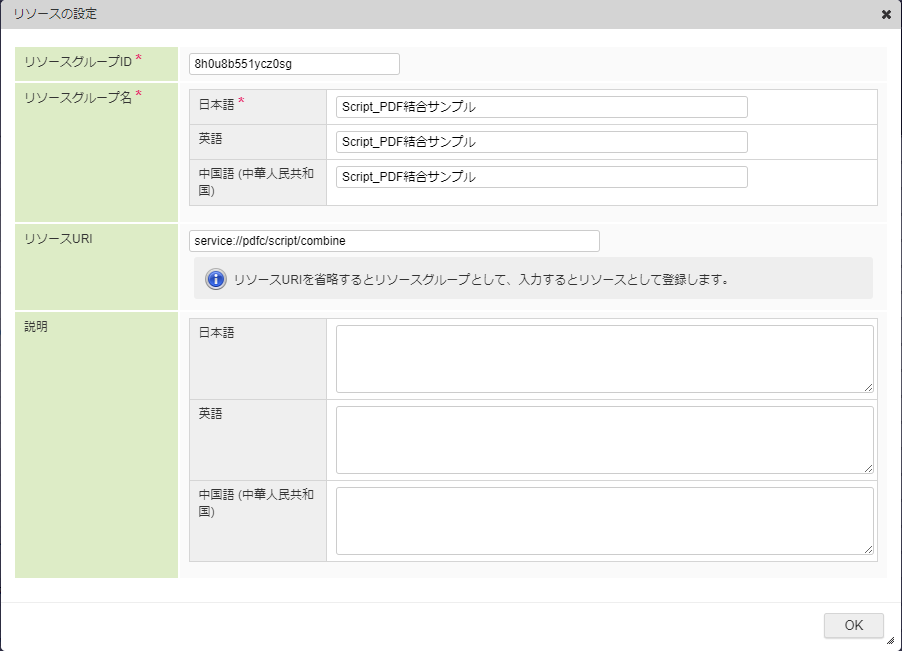Click the リソースURI label
Image resolution: width=902 pixels, height=651 pixels.
click(58, 239)
